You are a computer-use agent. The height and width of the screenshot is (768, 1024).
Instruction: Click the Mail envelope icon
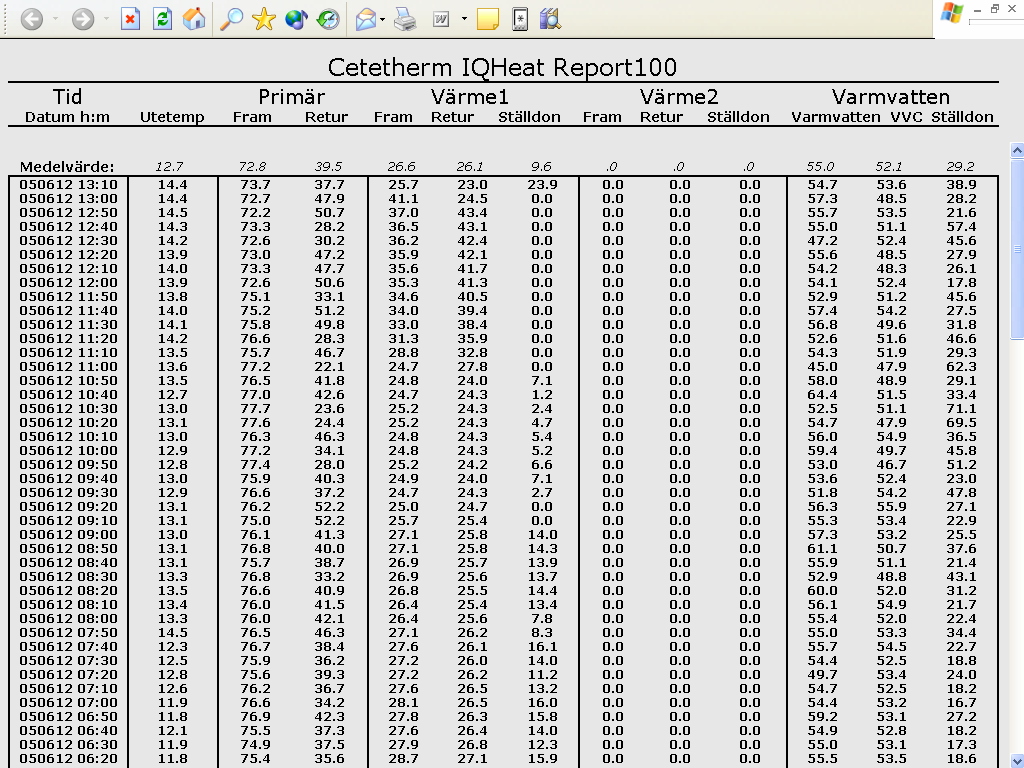[x=366, y=20]
